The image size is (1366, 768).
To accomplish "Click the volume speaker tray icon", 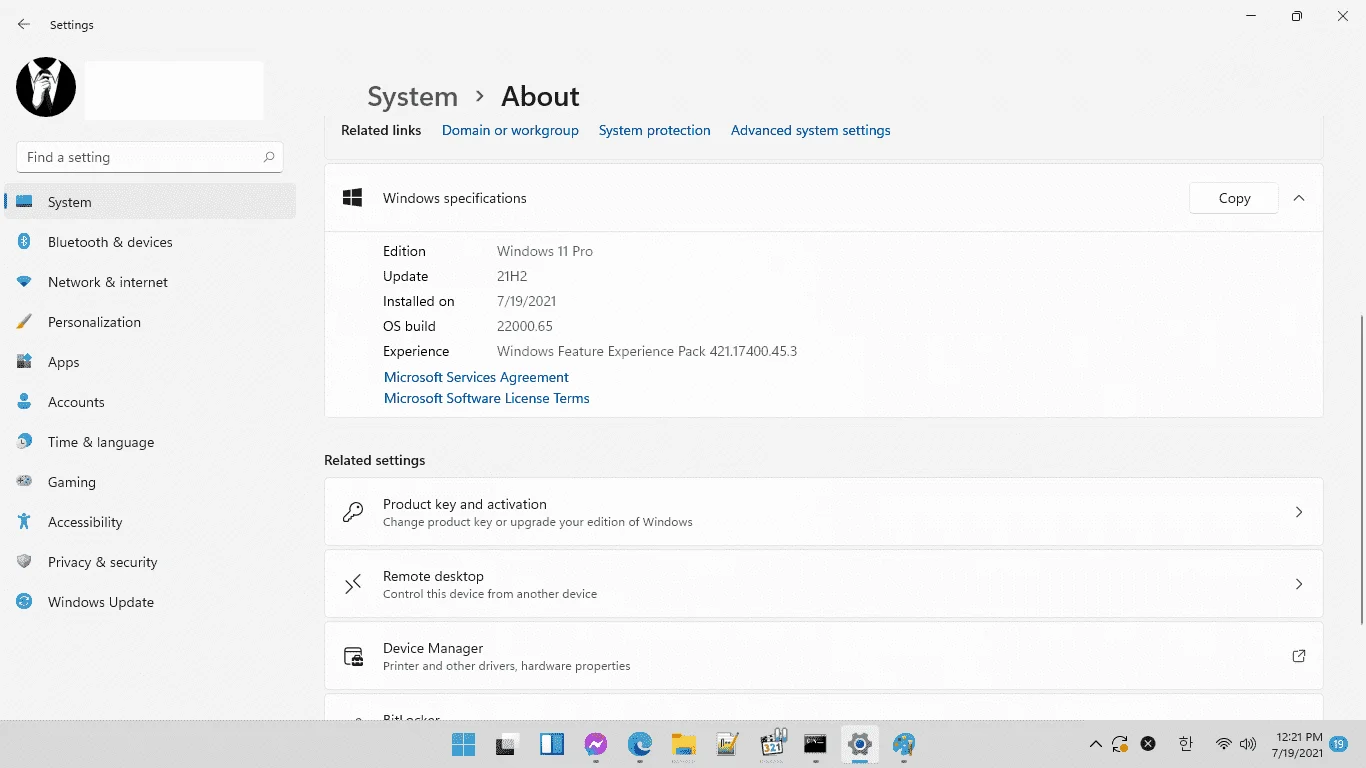I will [x=1247, y=744].
